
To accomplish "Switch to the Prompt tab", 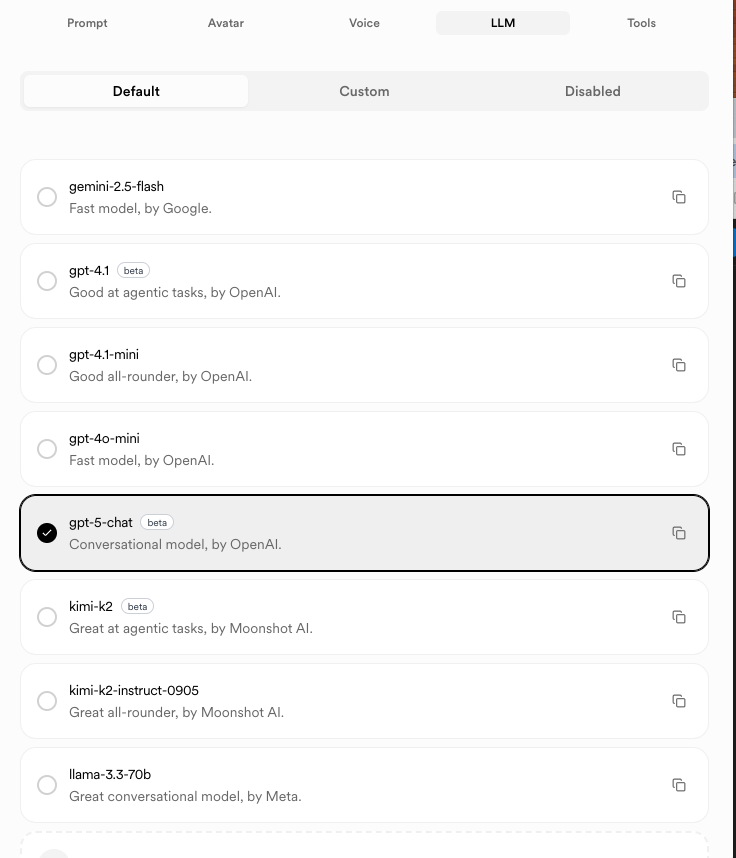I will pyautogui.click(x=87, y=23).
